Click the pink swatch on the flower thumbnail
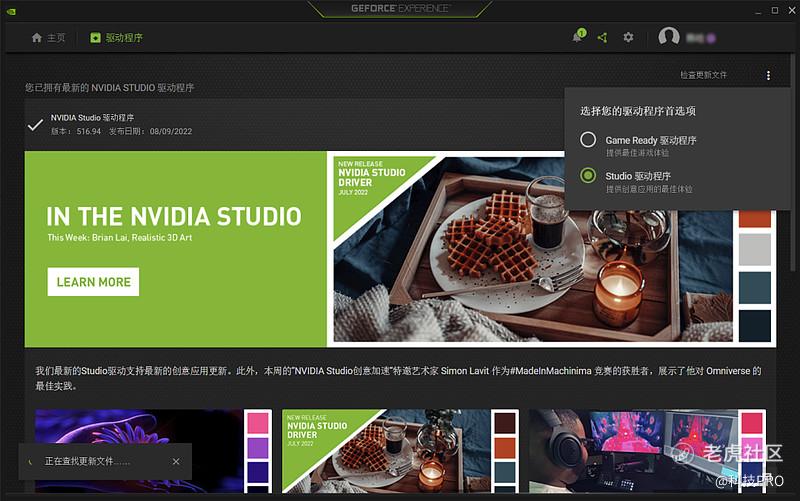This screenshot has width=800, height=501. 258,422
